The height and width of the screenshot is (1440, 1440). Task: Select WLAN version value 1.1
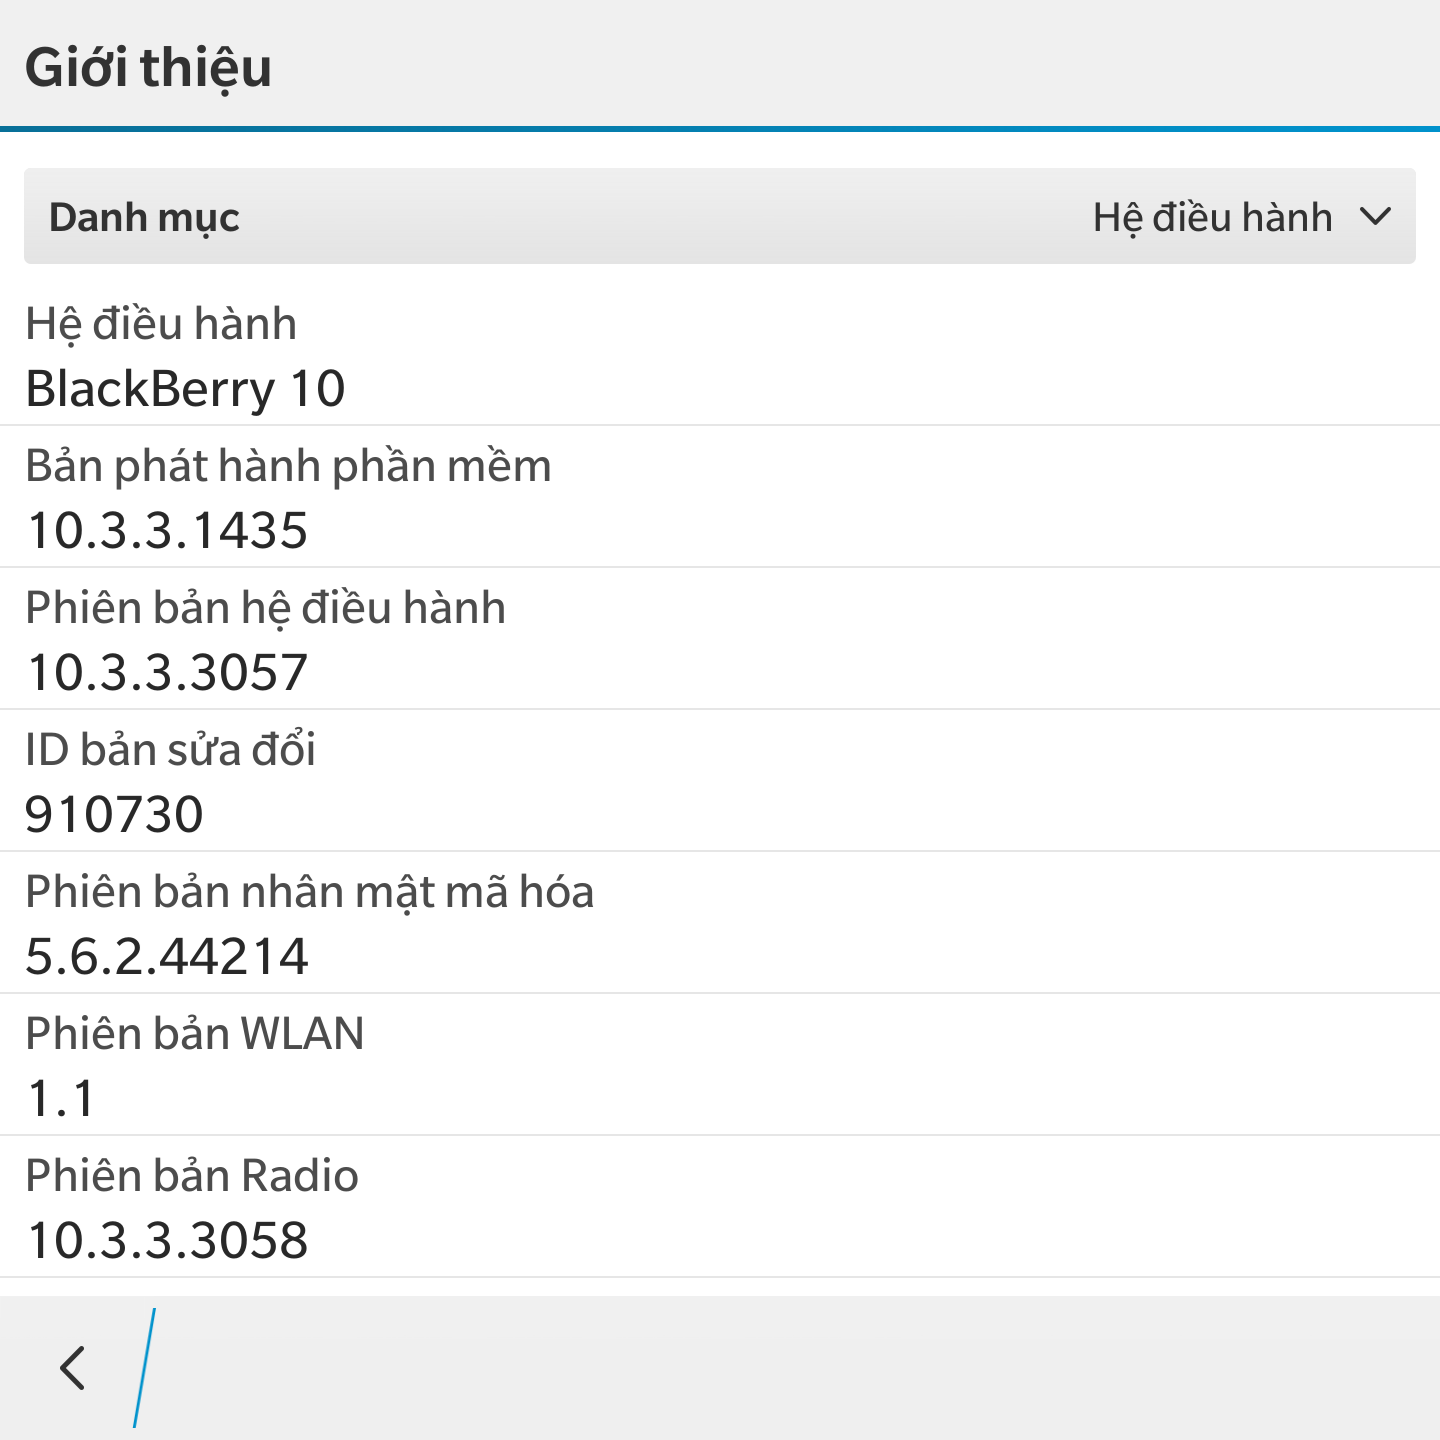click(61, 1098)
